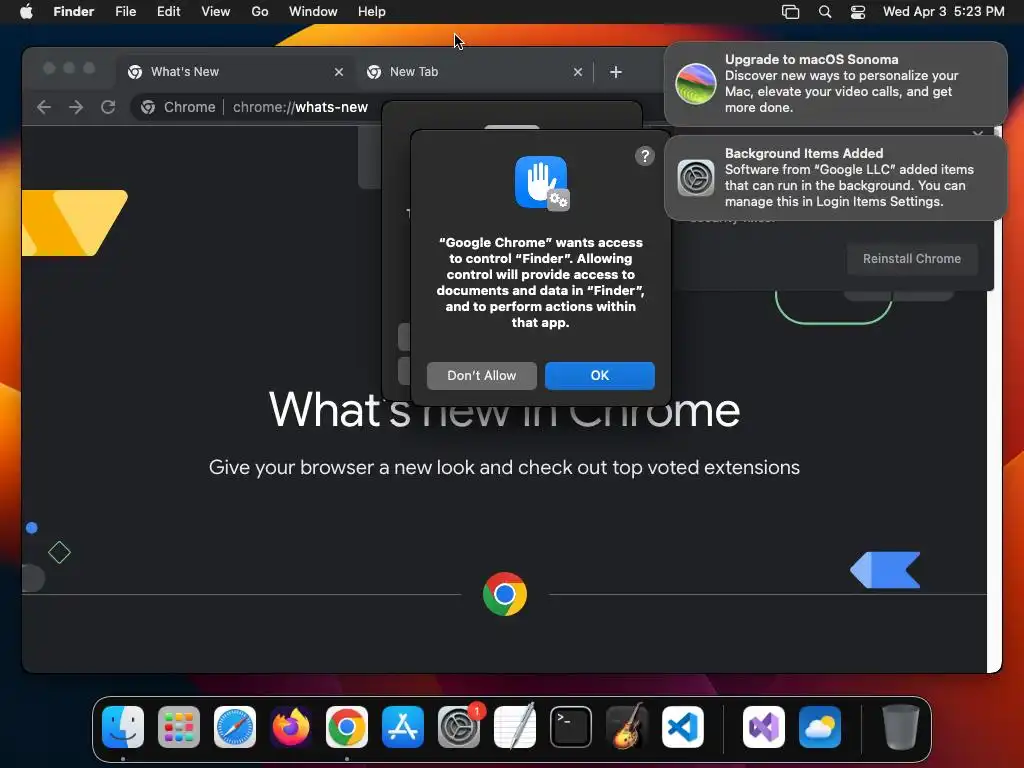Click the 'Give your browser a new look' subtitle

click(x=504, y=468)
